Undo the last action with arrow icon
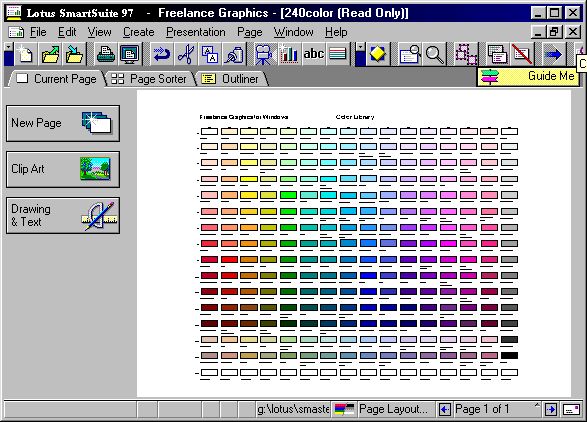This screenshot has width=587, height=422. [162, 54]
